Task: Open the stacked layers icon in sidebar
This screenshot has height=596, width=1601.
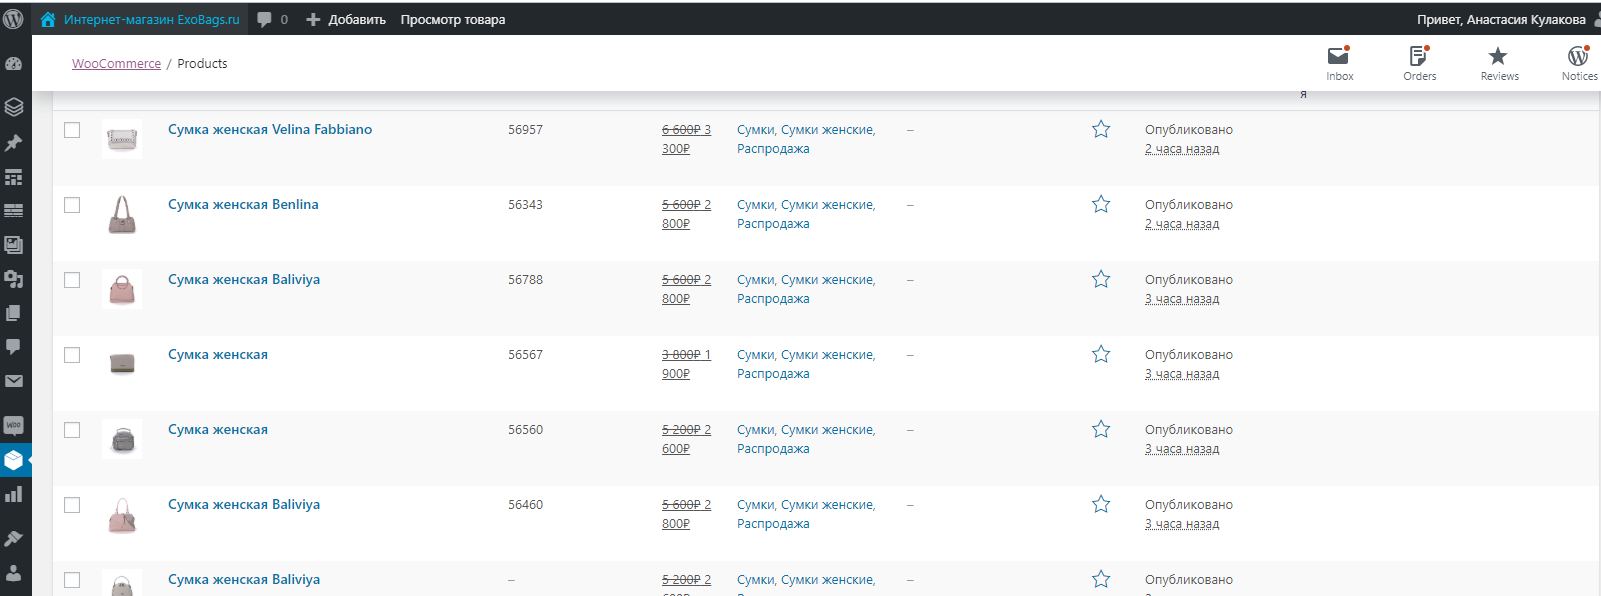Action: click(x=14, y=107)
